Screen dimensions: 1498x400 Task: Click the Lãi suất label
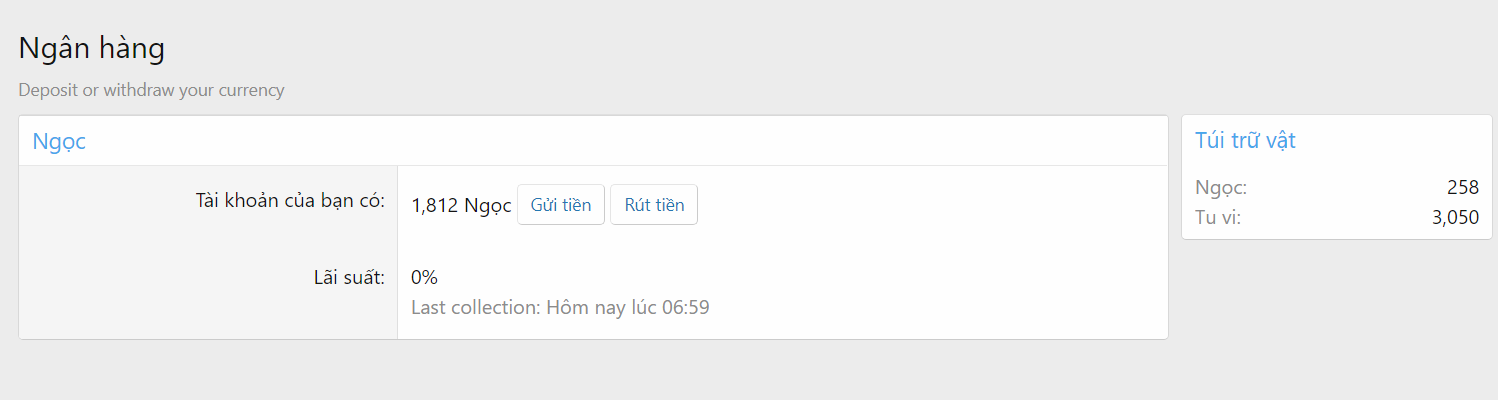(349, 277)
